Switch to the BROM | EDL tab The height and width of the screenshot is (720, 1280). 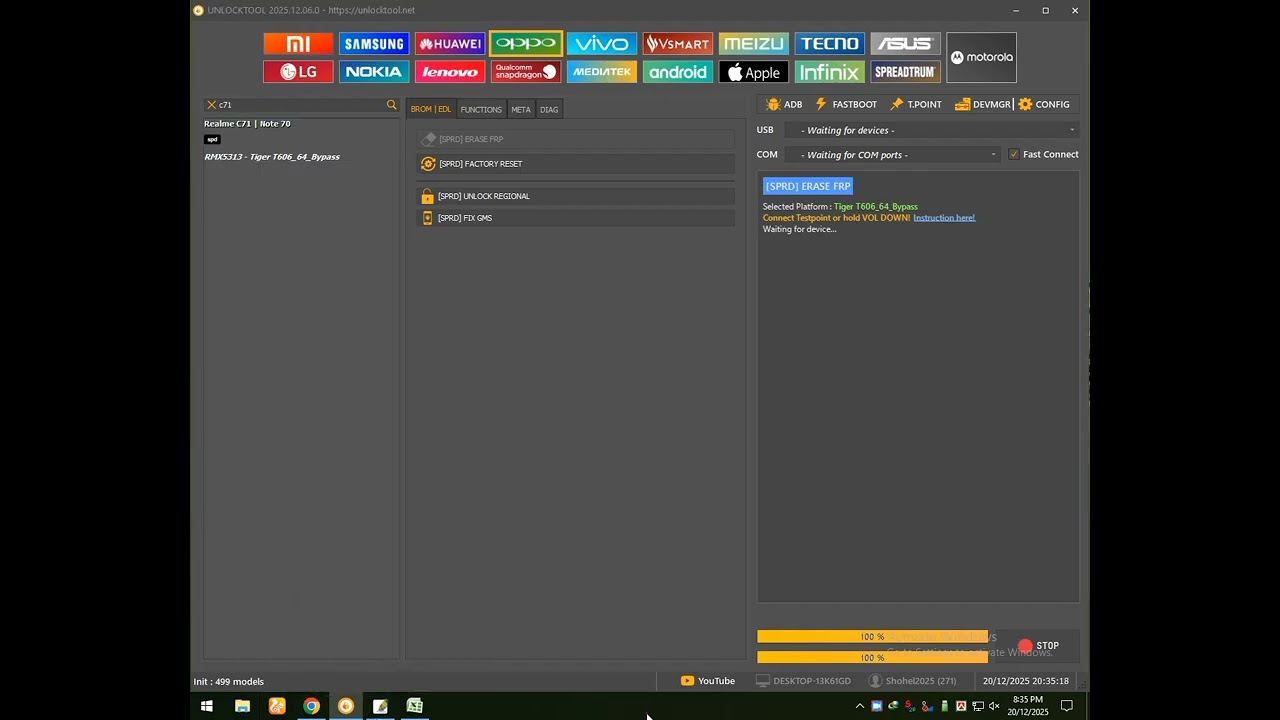point(431,109)
